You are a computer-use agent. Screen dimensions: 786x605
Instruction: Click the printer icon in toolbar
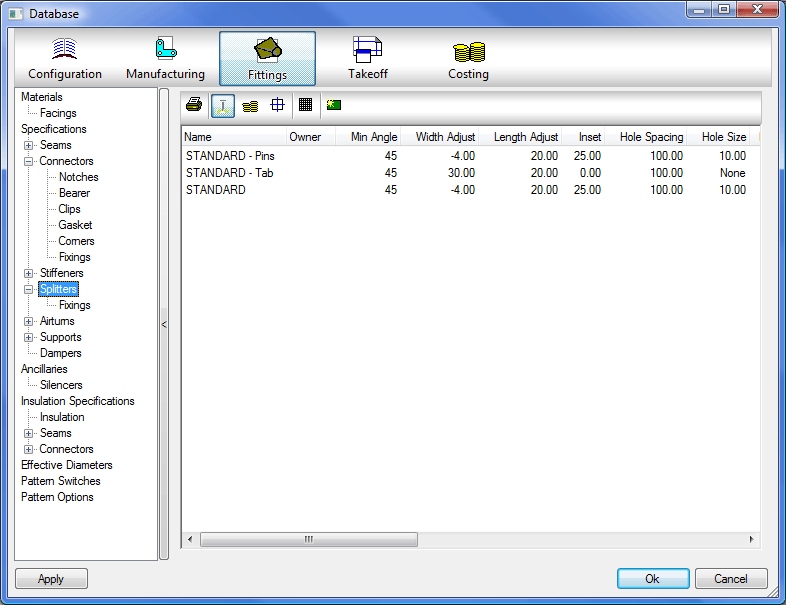click(194, 105)
